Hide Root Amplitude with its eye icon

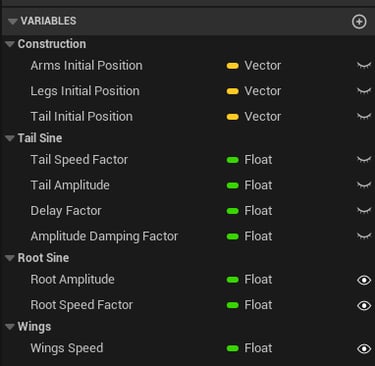click(x=364, y=280)
